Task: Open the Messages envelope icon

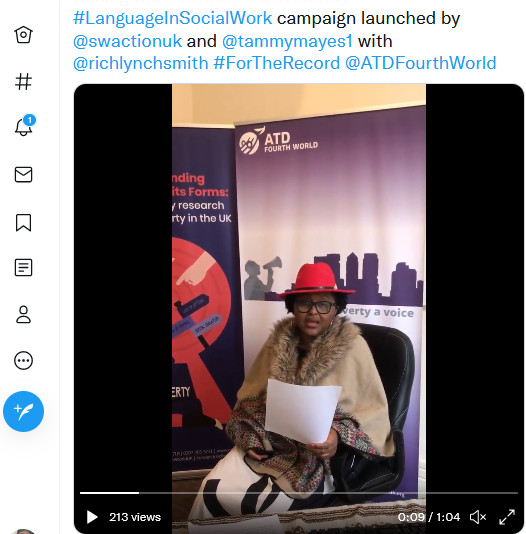Action: pyautogui.click(x=23, y=175)
